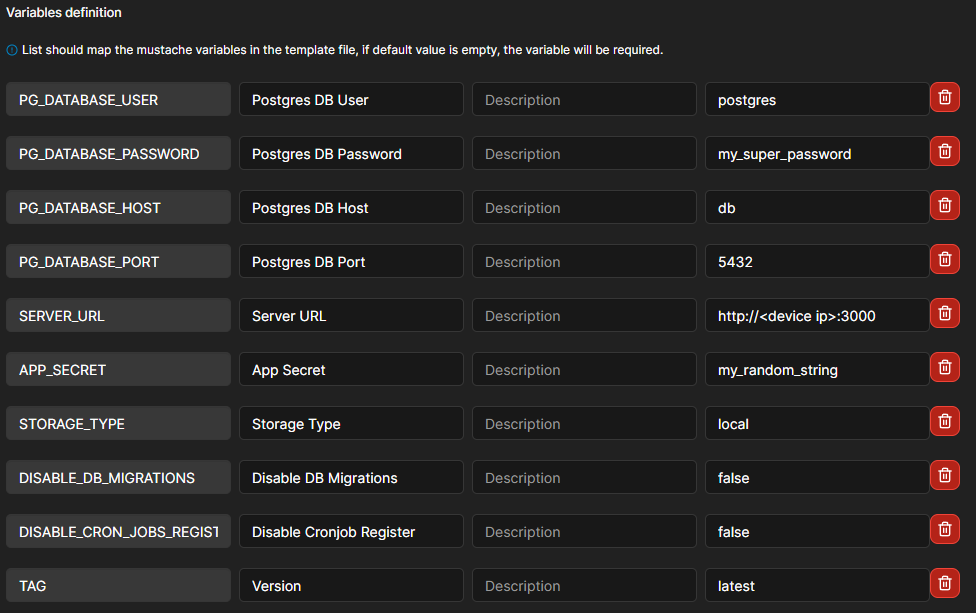Click the default value field showing 5432
976x613 pixels.
(816, 262)
